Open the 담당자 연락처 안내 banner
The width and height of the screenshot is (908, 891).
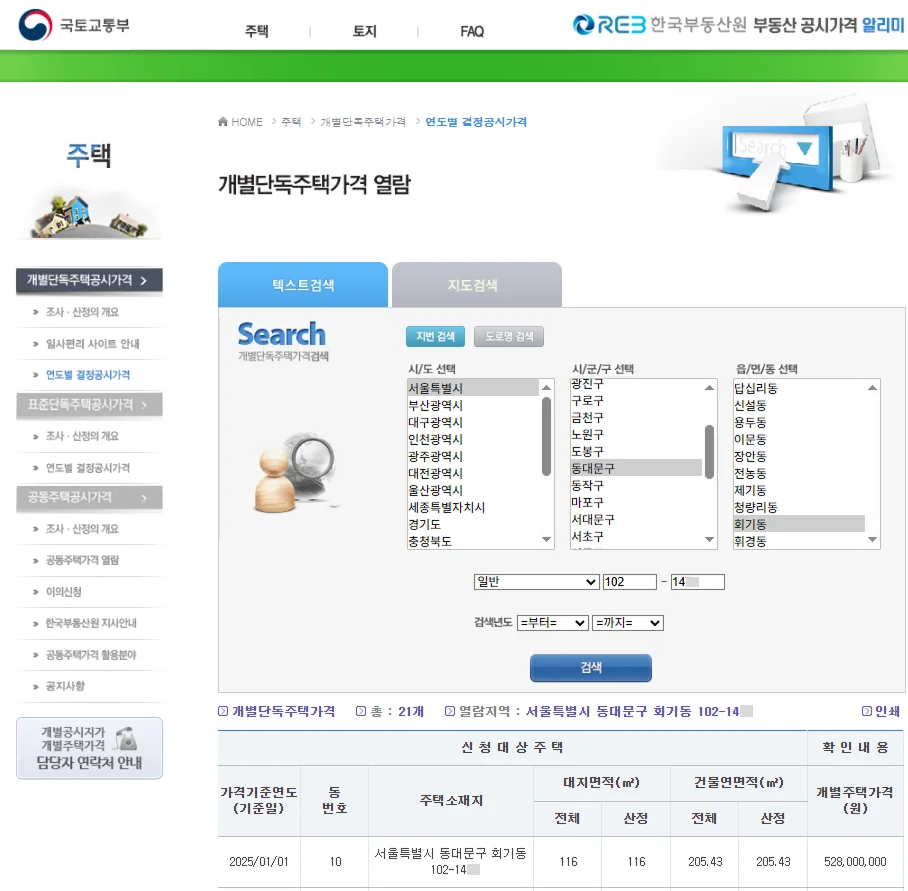coord(89,748)
